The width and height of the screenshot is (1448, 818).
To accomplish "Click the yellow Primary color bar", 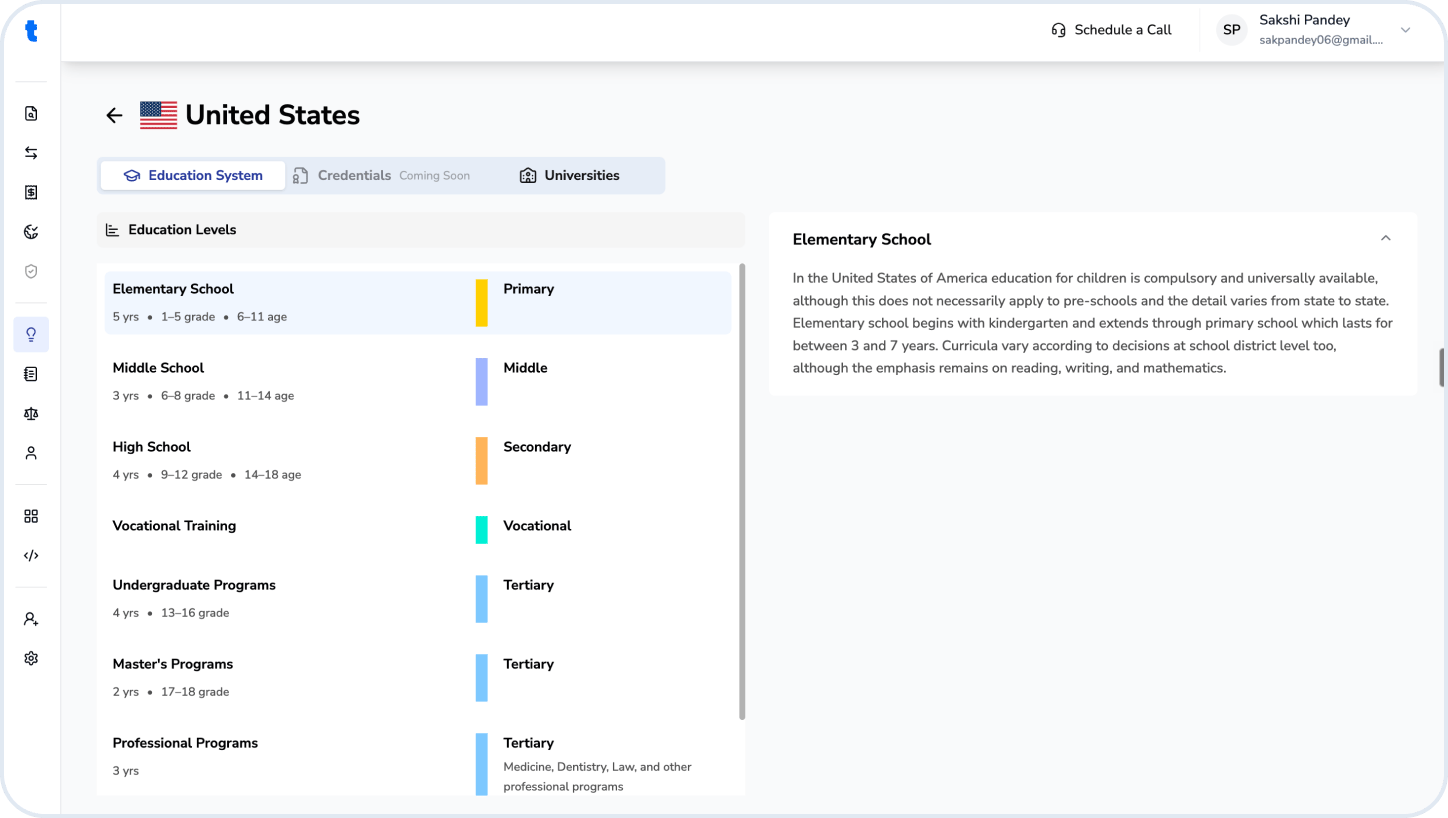I will click(482, 303).
